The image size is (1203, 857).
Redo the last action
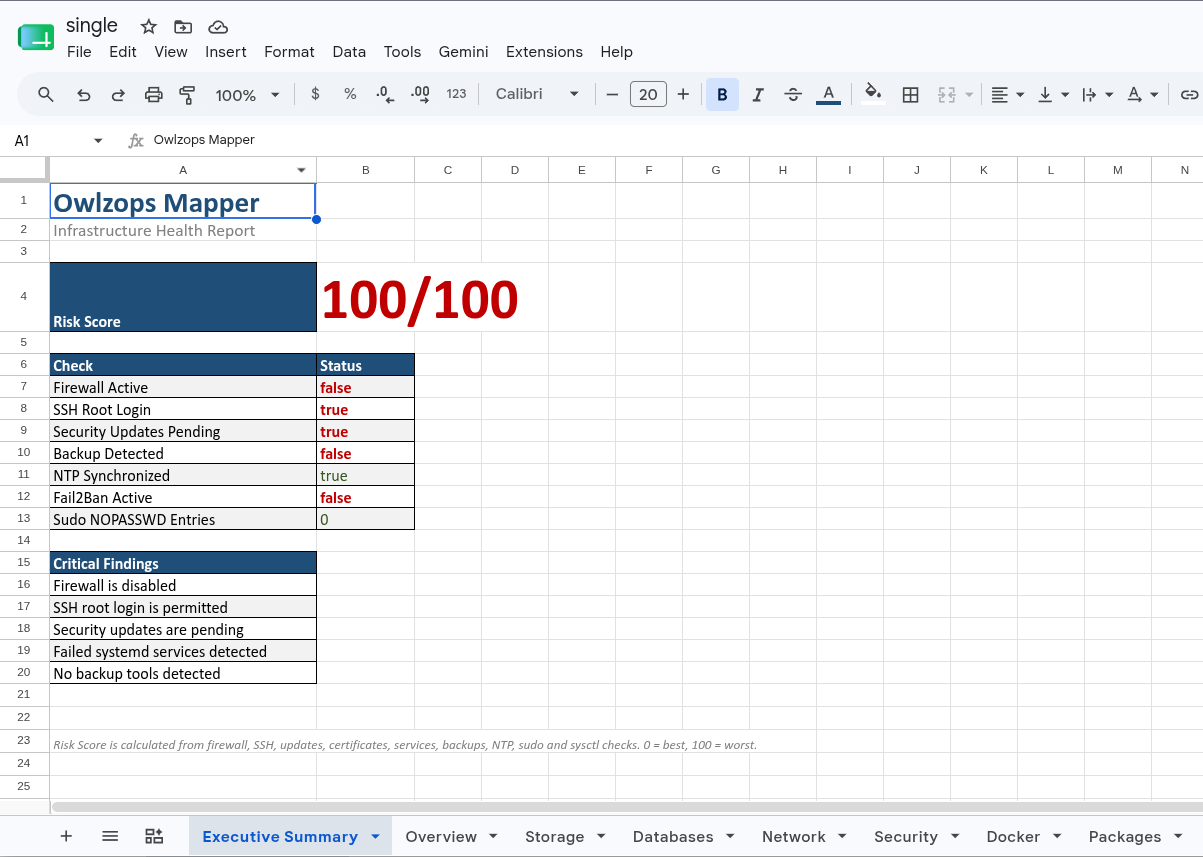pos(118,95)
